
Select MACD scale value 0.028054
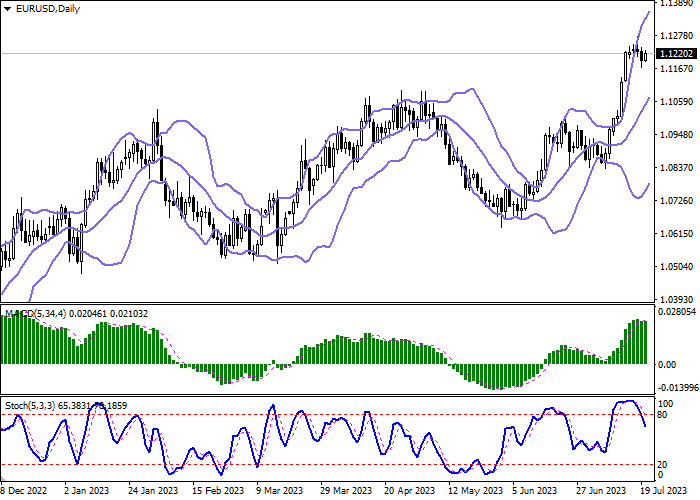point(677,312)
